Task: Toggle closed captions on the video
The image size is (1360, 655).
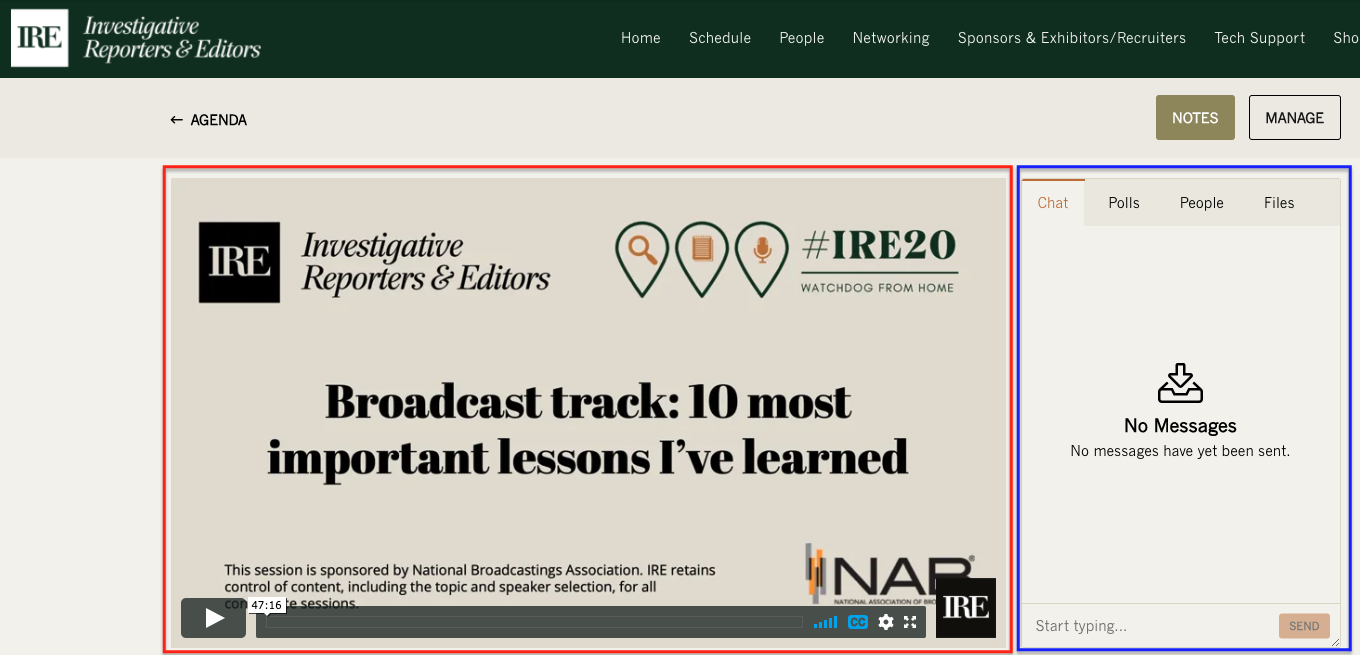Action: 857,622
